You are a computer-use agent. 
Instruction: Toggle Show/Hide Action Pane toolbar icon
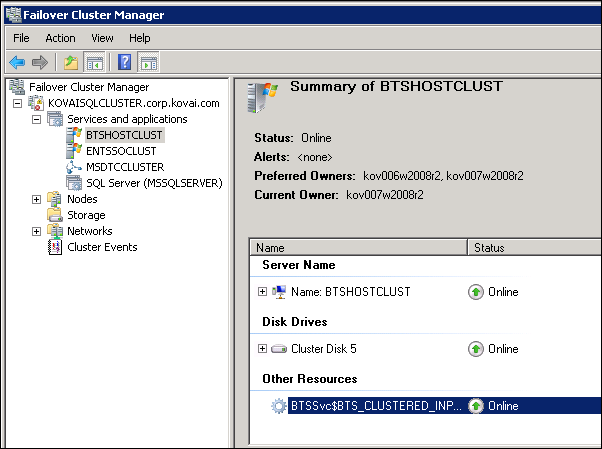point(149,62)
